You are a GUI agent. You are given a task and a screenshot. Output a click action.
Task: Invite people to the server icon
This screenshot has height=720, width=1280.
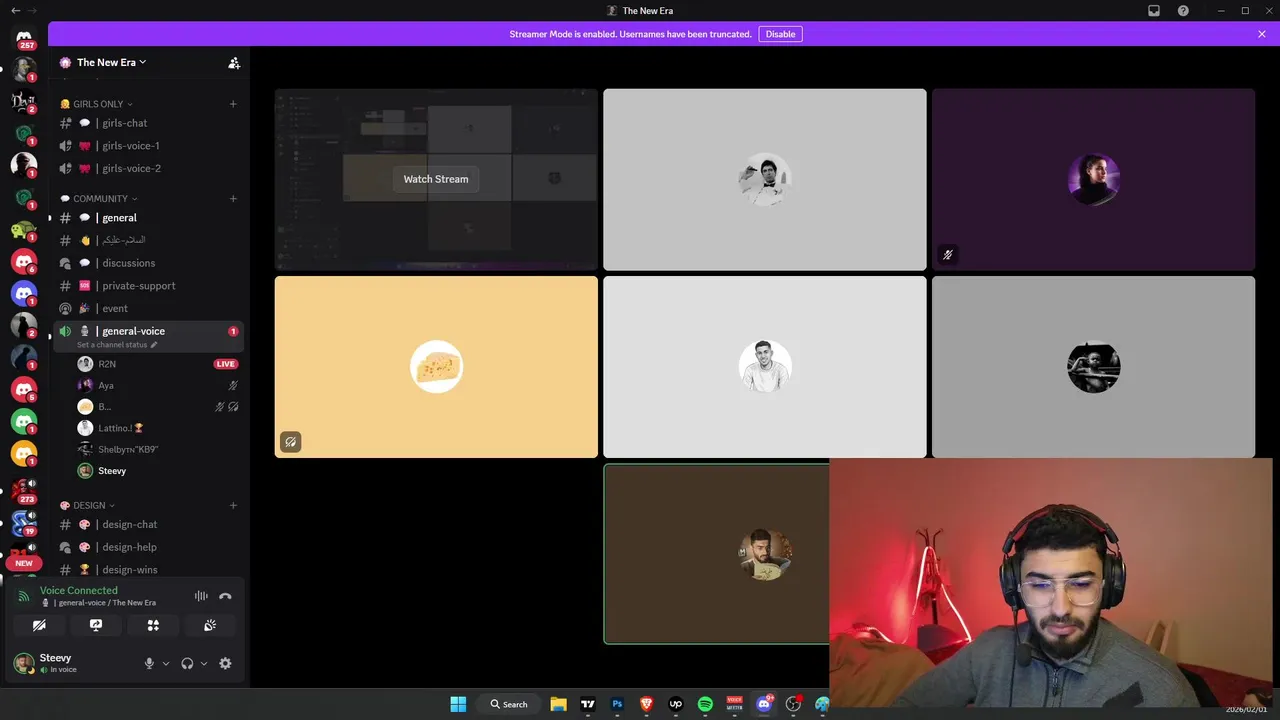234,62
